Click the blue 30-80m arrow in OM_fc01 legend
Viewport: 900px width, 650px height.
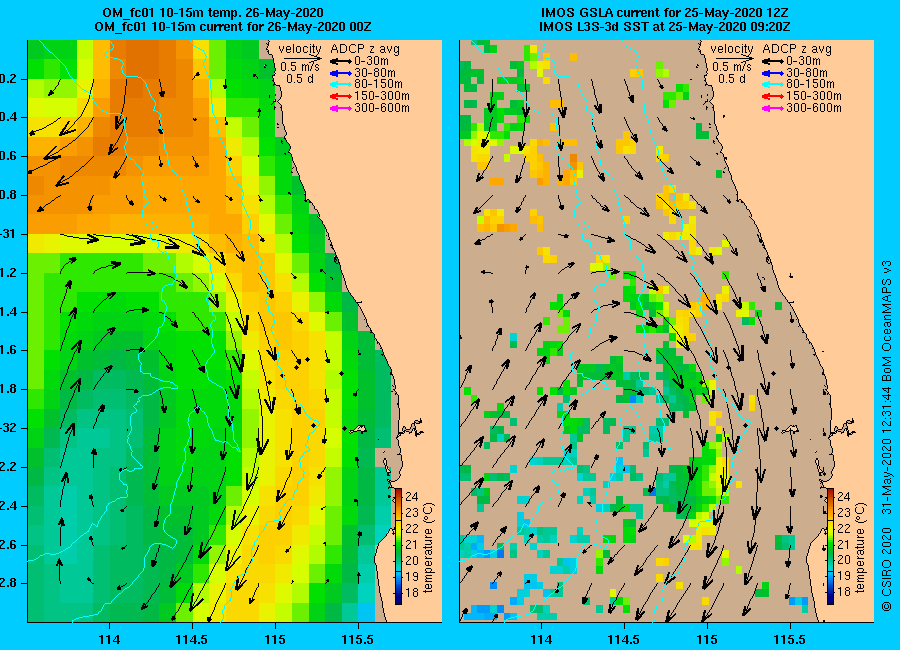(340, 73)
